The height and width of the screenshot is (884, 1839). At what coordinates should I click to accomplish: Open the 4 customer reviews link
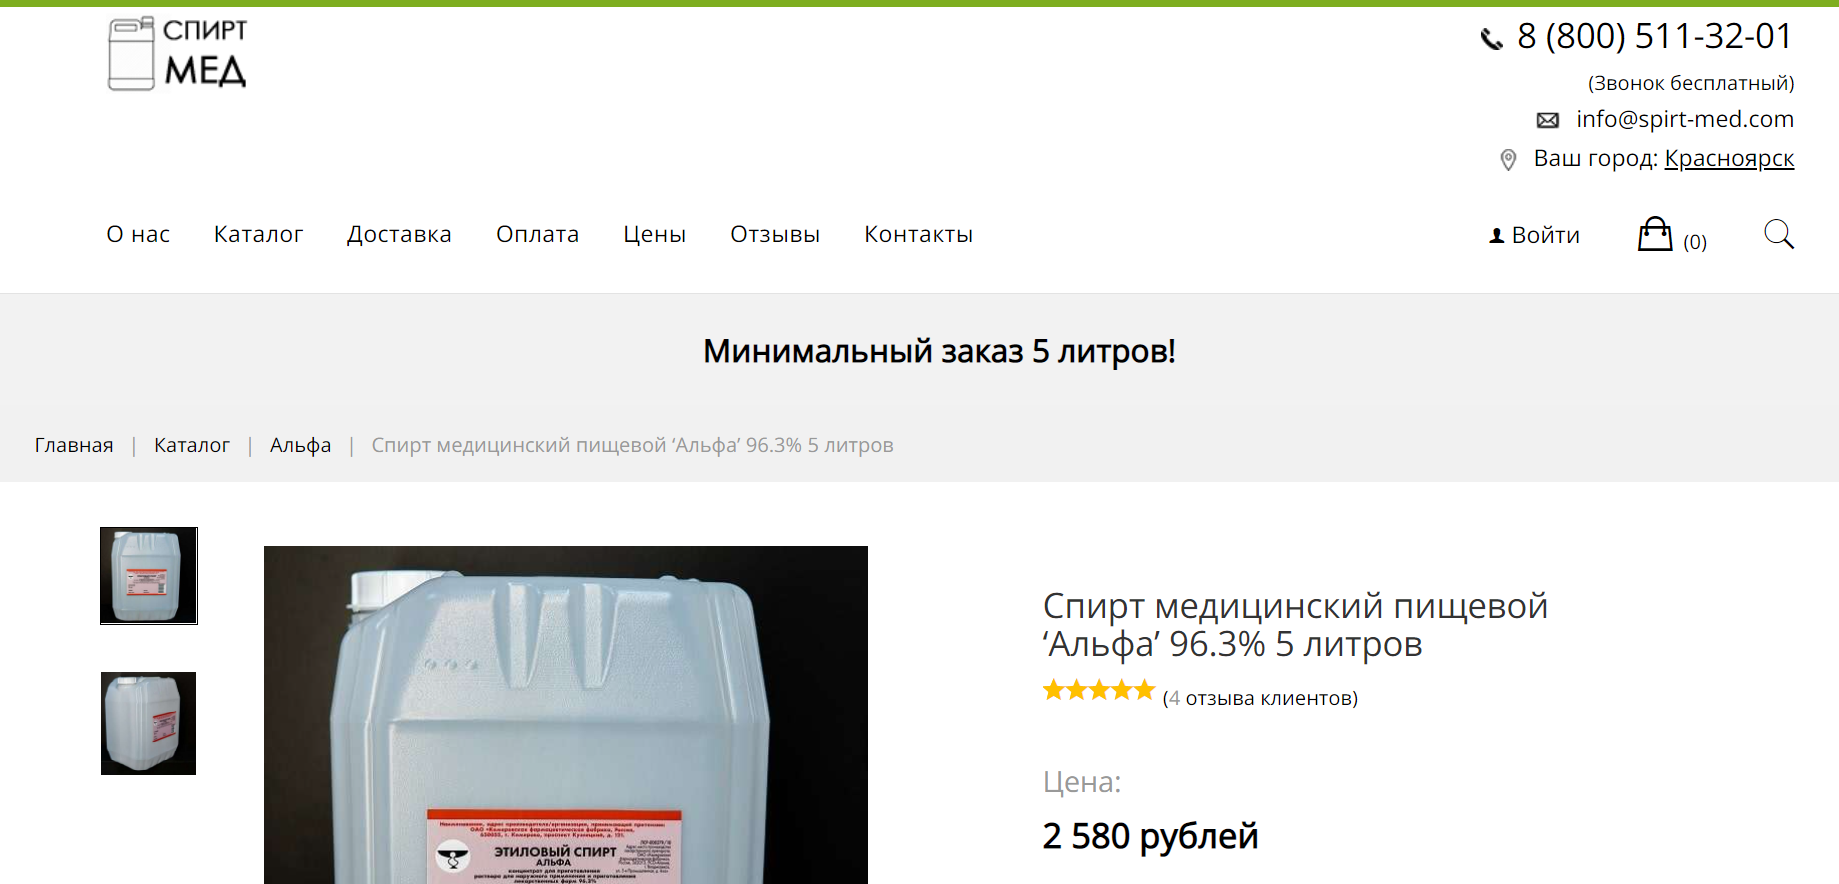click(1260, 698)
